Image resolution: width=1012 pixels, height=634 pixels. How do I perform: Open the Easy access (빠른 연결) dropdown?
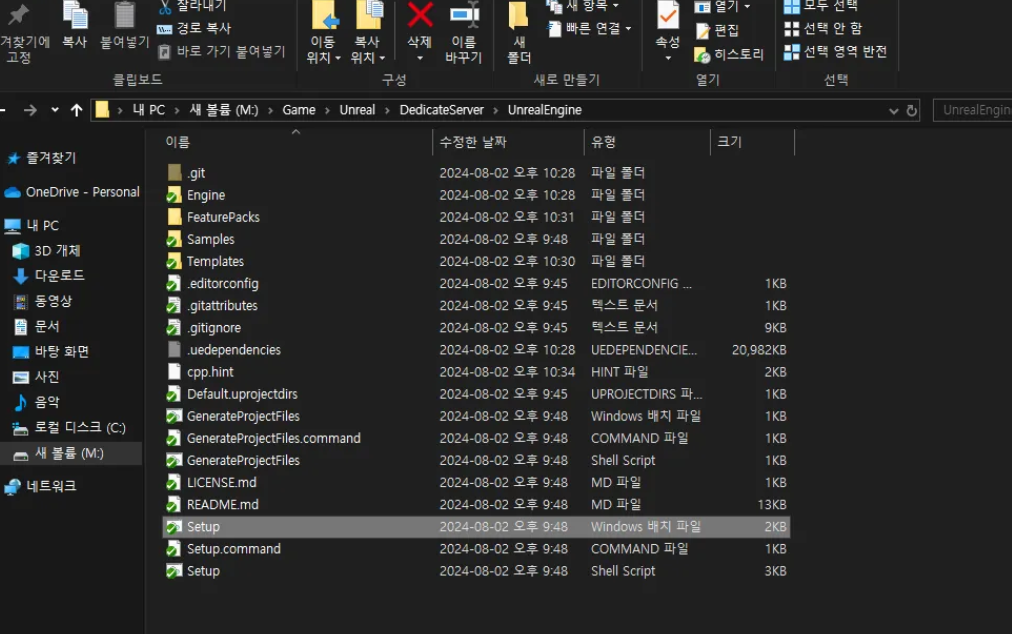pyautogui.click(x=589, y=28)
